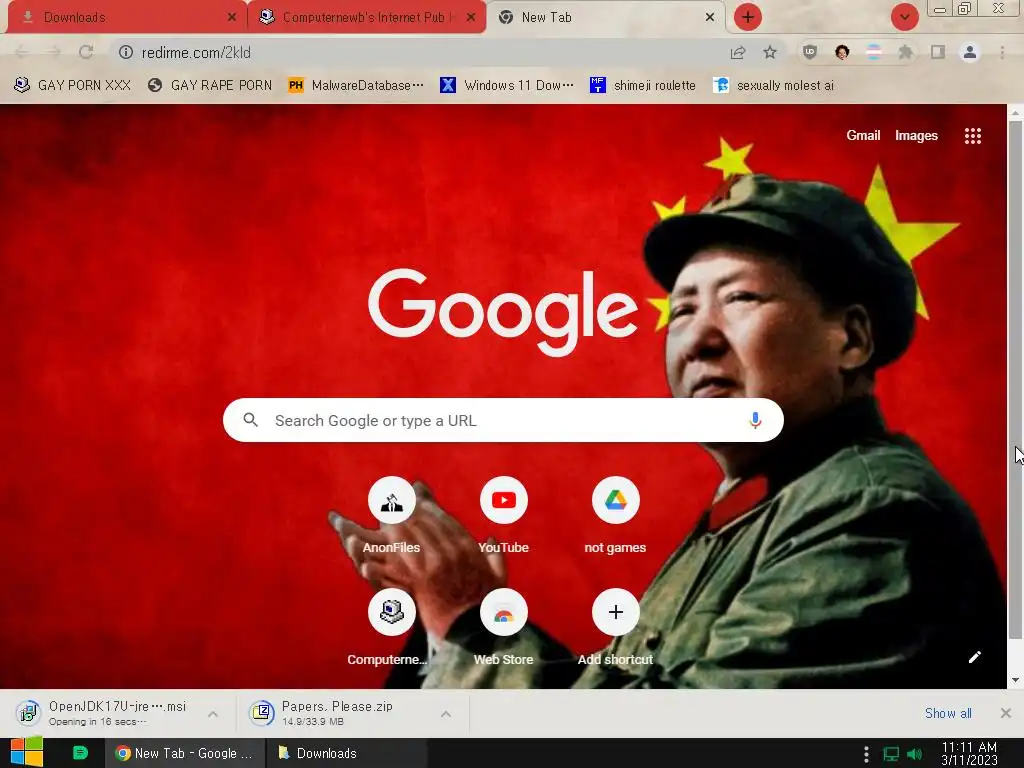Viewport: 1024px width, 768px height.
Task: Reload the page
Action: click(86, 52)
